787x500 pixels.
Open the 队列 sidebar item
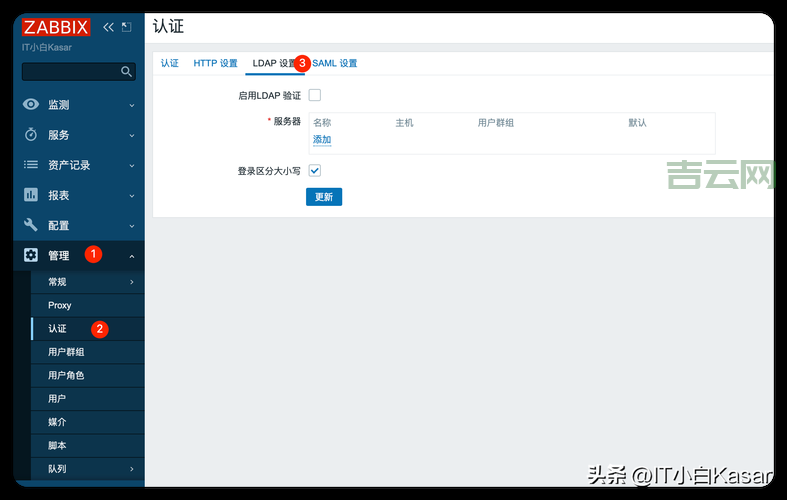point(88,469)
